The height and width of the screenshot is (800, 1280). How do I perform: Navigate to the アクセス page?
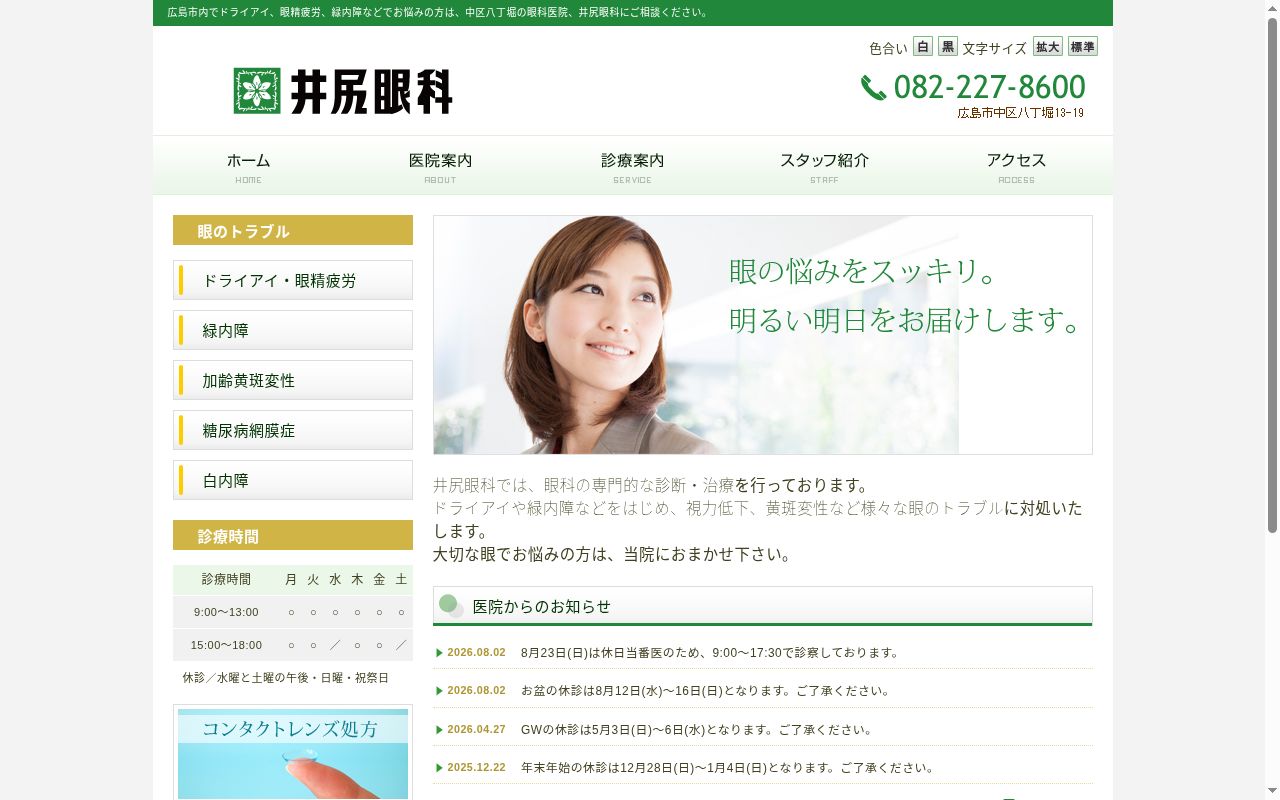pyautogui.click(x=1017, y=166)
